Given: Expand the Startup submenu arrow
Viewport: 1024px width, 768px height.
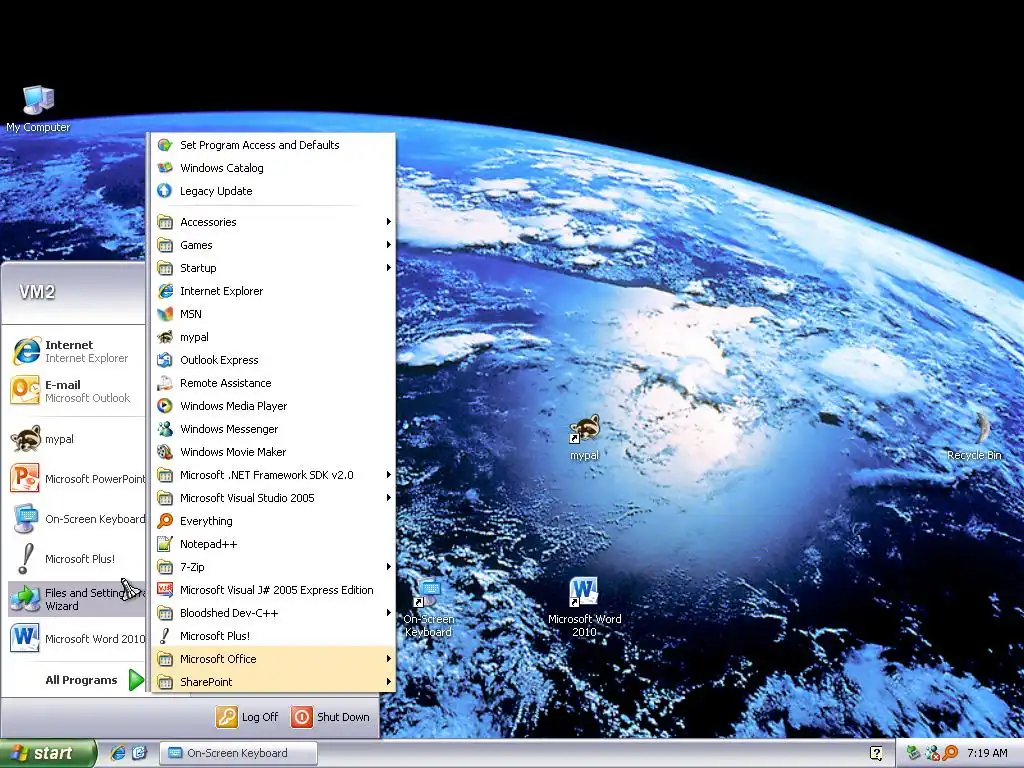Looking at the screenshot, I should coord(389,268).
